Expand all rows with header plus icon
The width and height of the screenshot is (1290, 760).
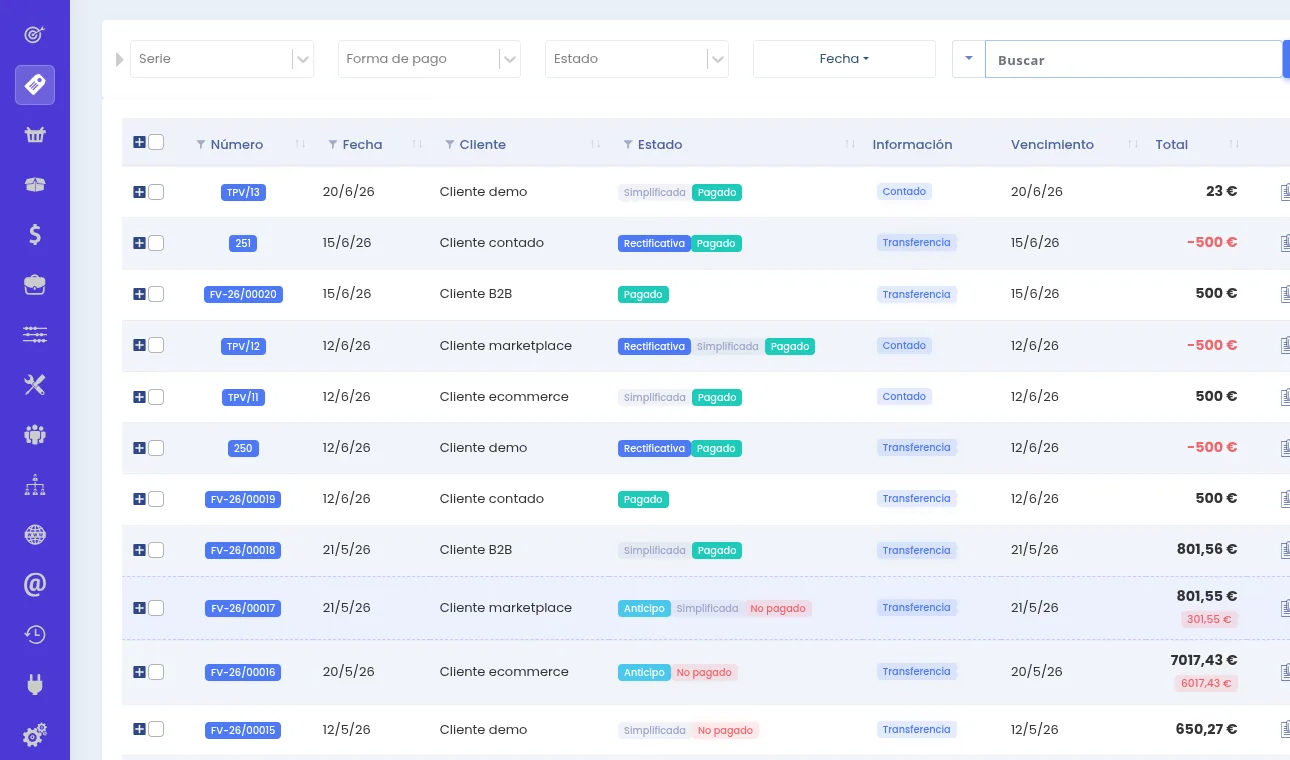(139, 142)
